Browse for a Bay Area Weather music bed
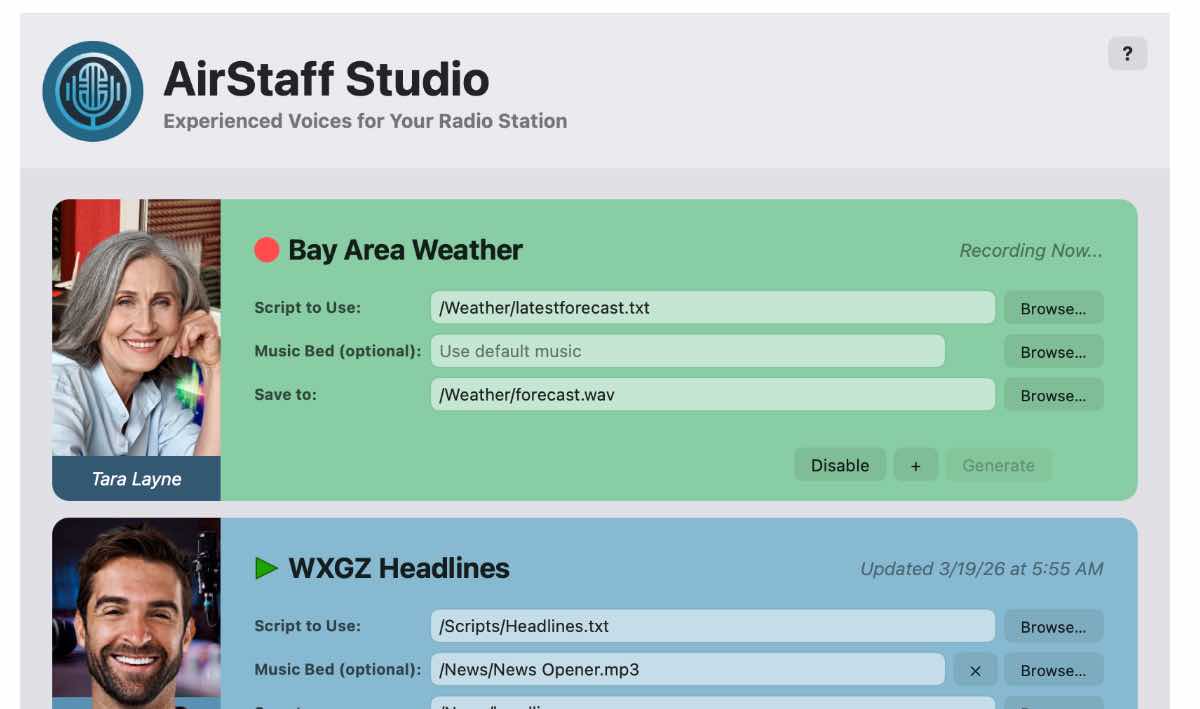This screenshot has width=1200, height=709. [1053, 351]
